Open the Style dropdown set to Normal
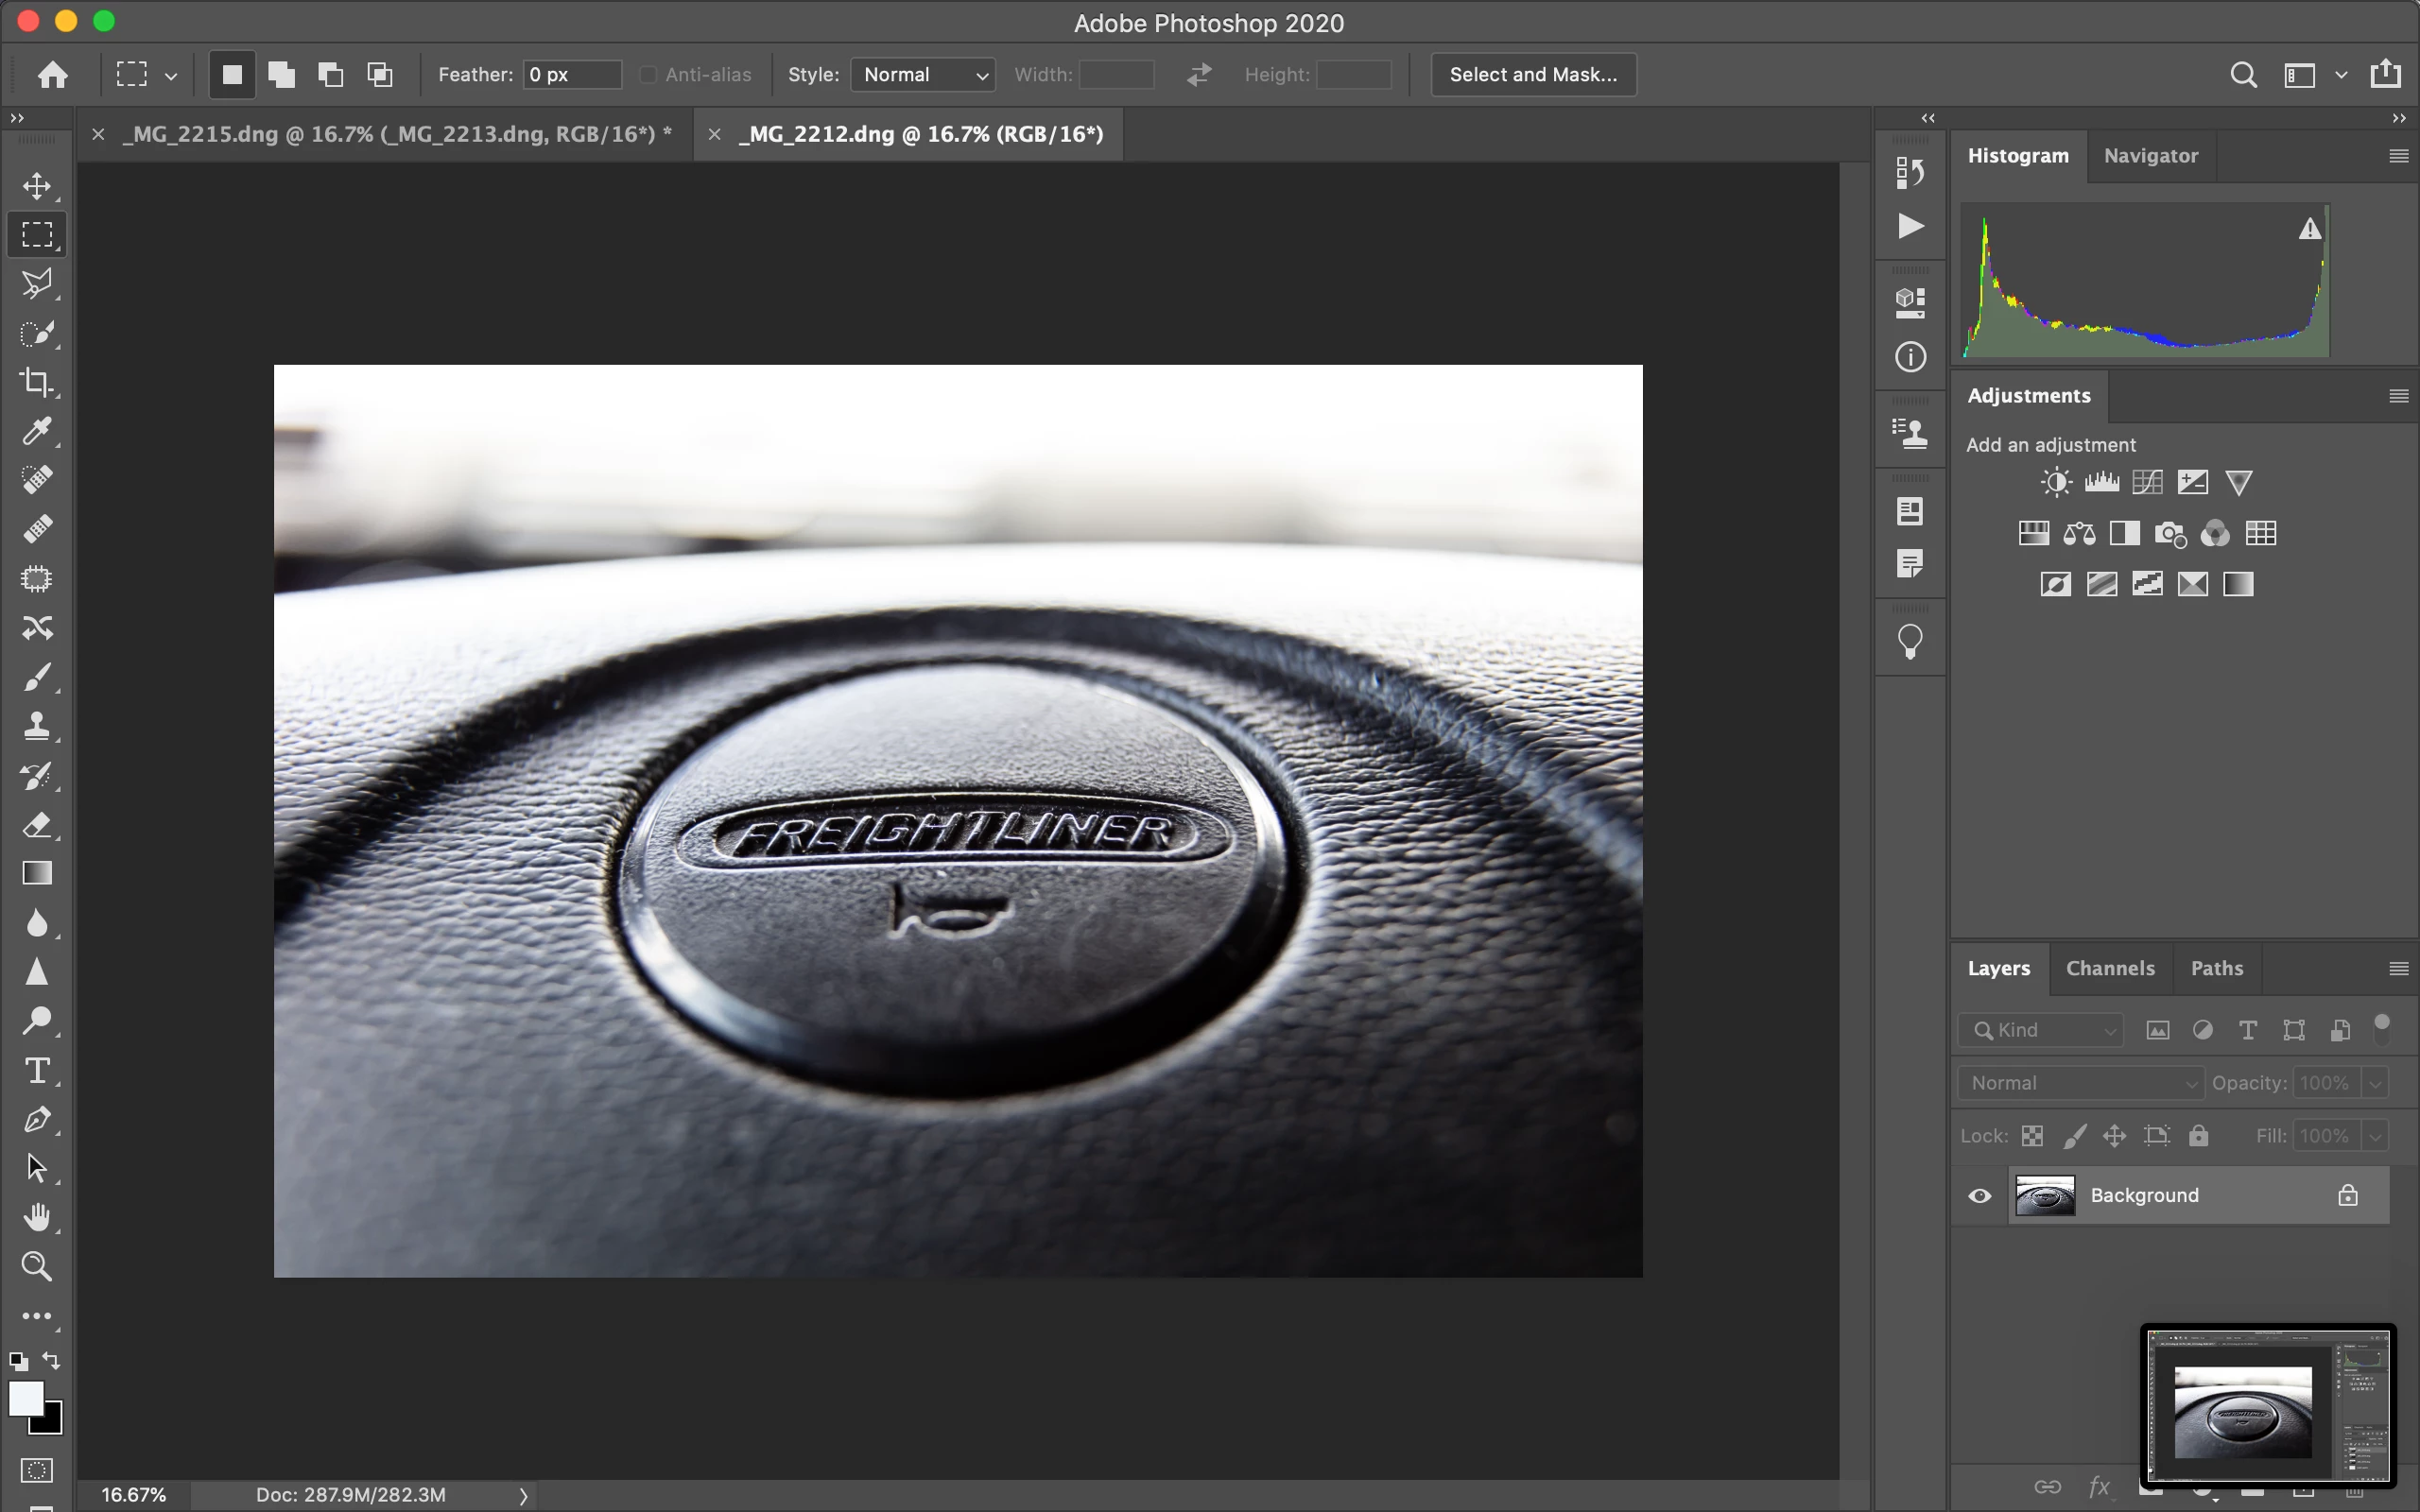 (922, 75)
